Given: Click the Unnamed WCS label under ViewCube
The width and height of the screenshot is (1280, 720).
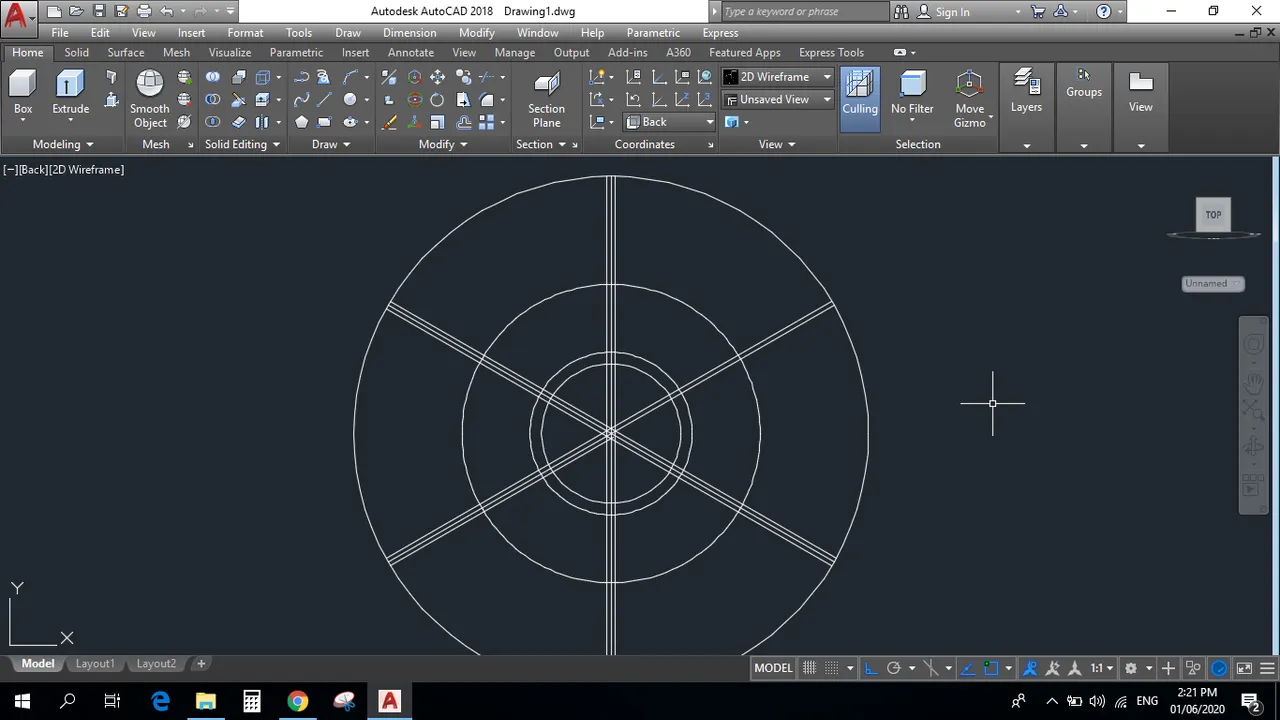Looking at the screenshot, I should [x=1213, y=283].
